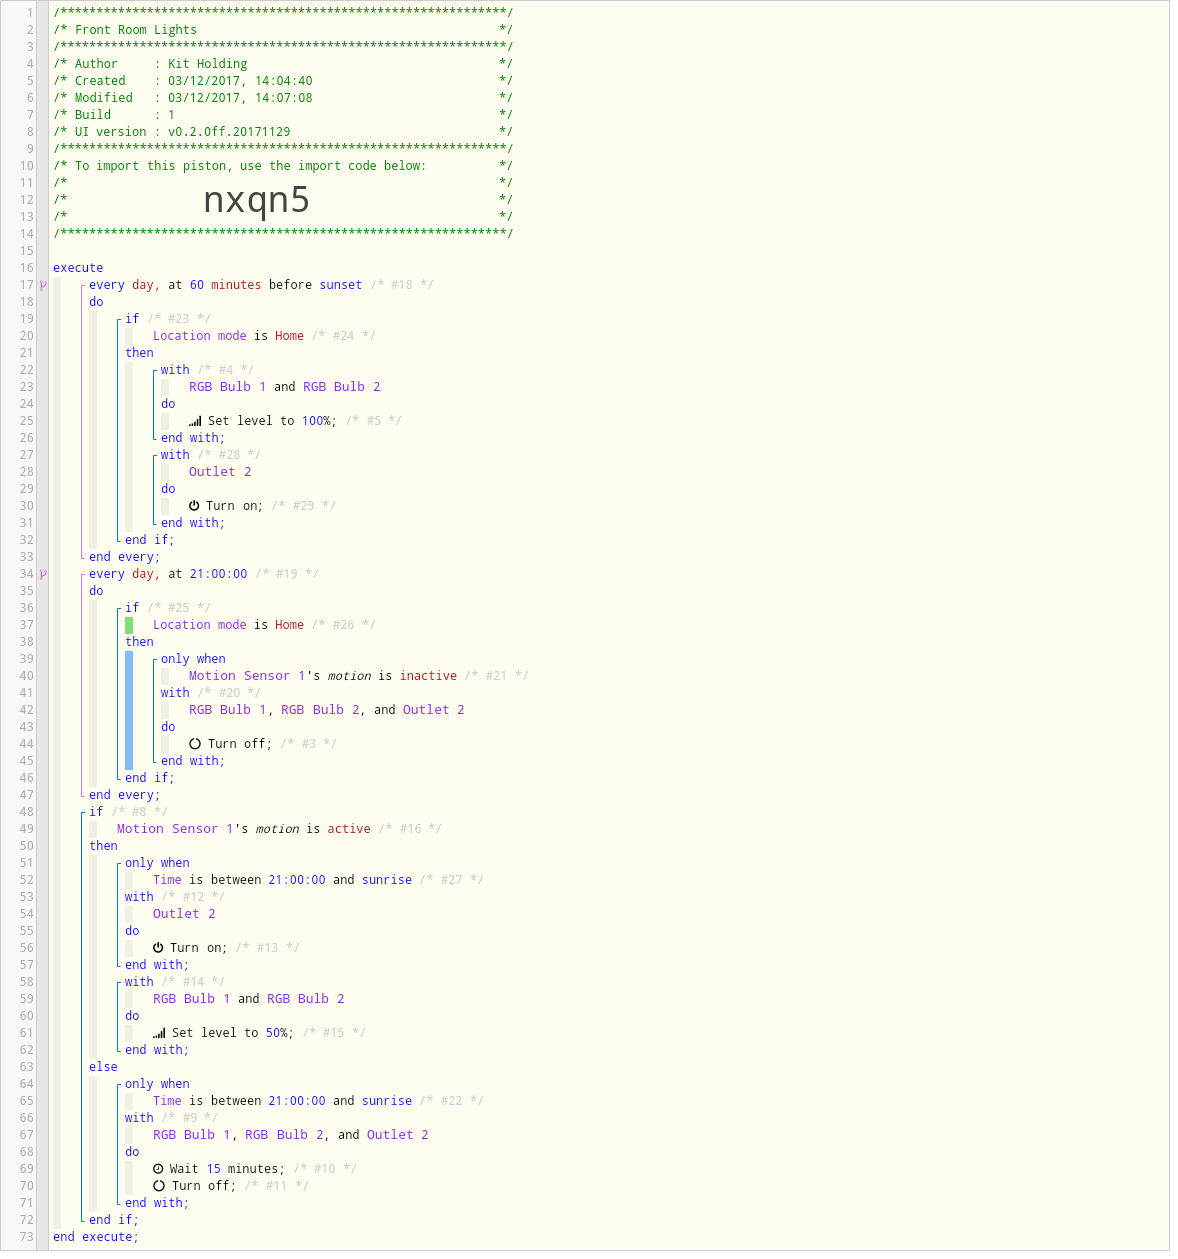
Task: Click the execute keyword on line 16
Action: click(x=78, y=268)
